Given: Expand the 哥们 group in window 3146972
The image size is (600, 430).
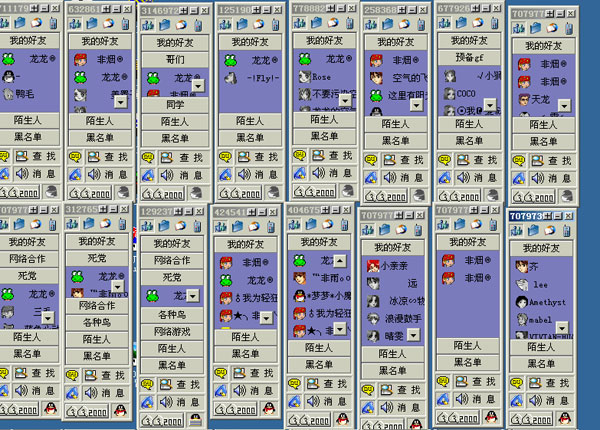Looking at the screenshot, I should (175, 60).
